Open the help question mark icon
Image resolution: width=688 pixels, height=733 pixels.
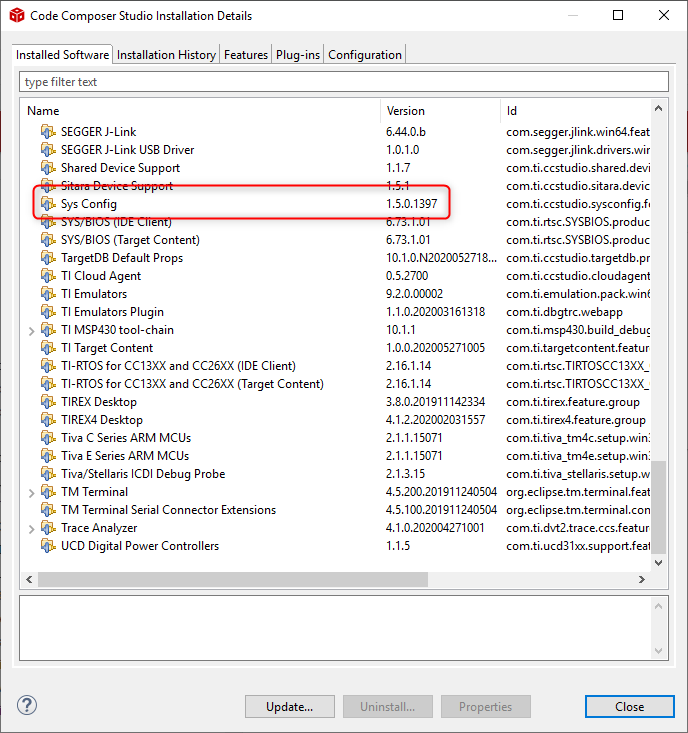pyautogui.click(x=27, y=705)
